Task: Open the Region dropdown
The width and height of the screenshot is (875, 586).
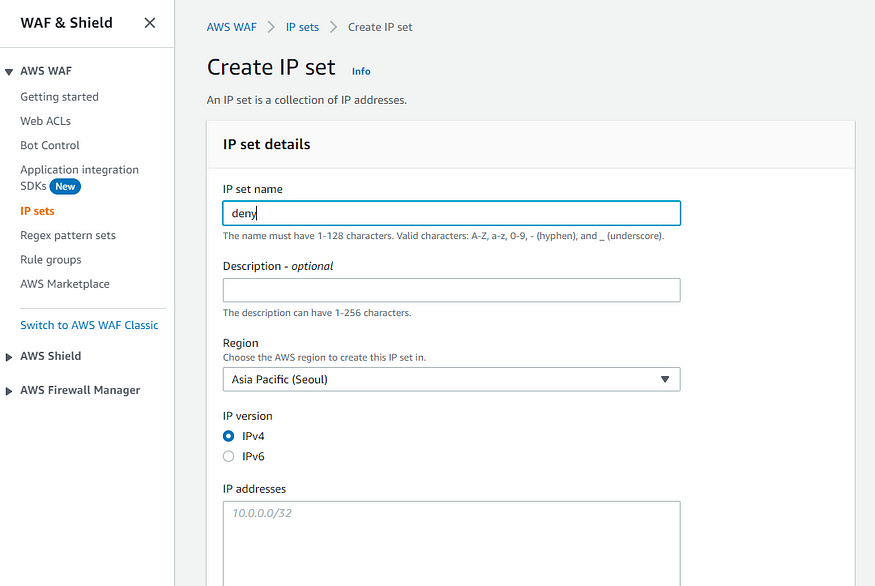Action: click(451, 379)
